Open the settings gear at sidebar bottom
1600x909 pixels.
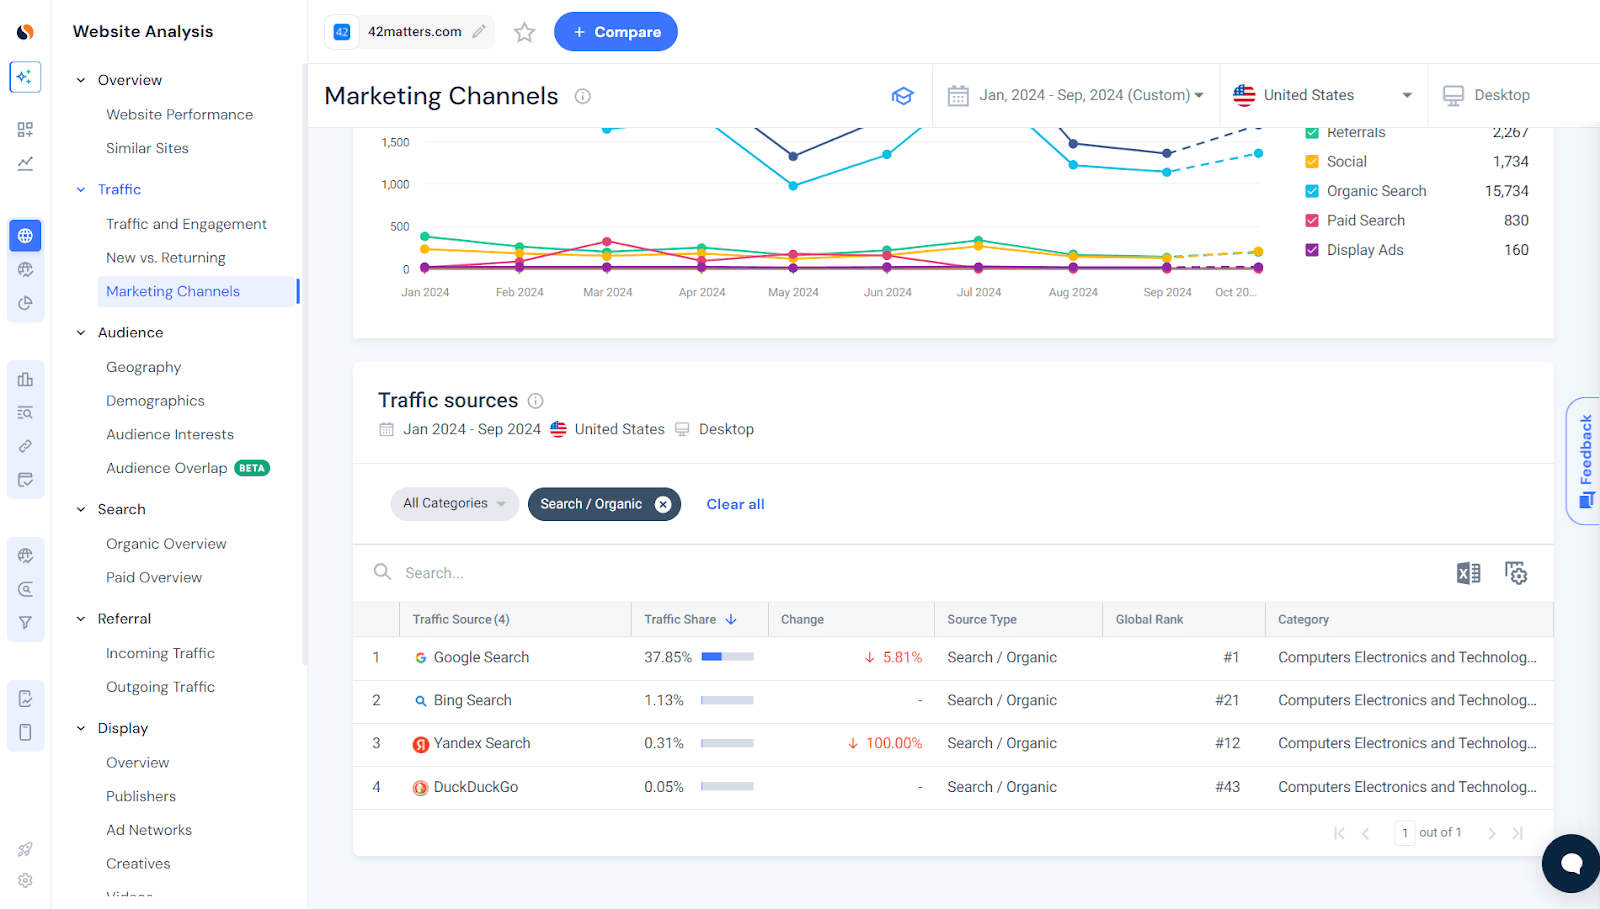tap(25, 880)
